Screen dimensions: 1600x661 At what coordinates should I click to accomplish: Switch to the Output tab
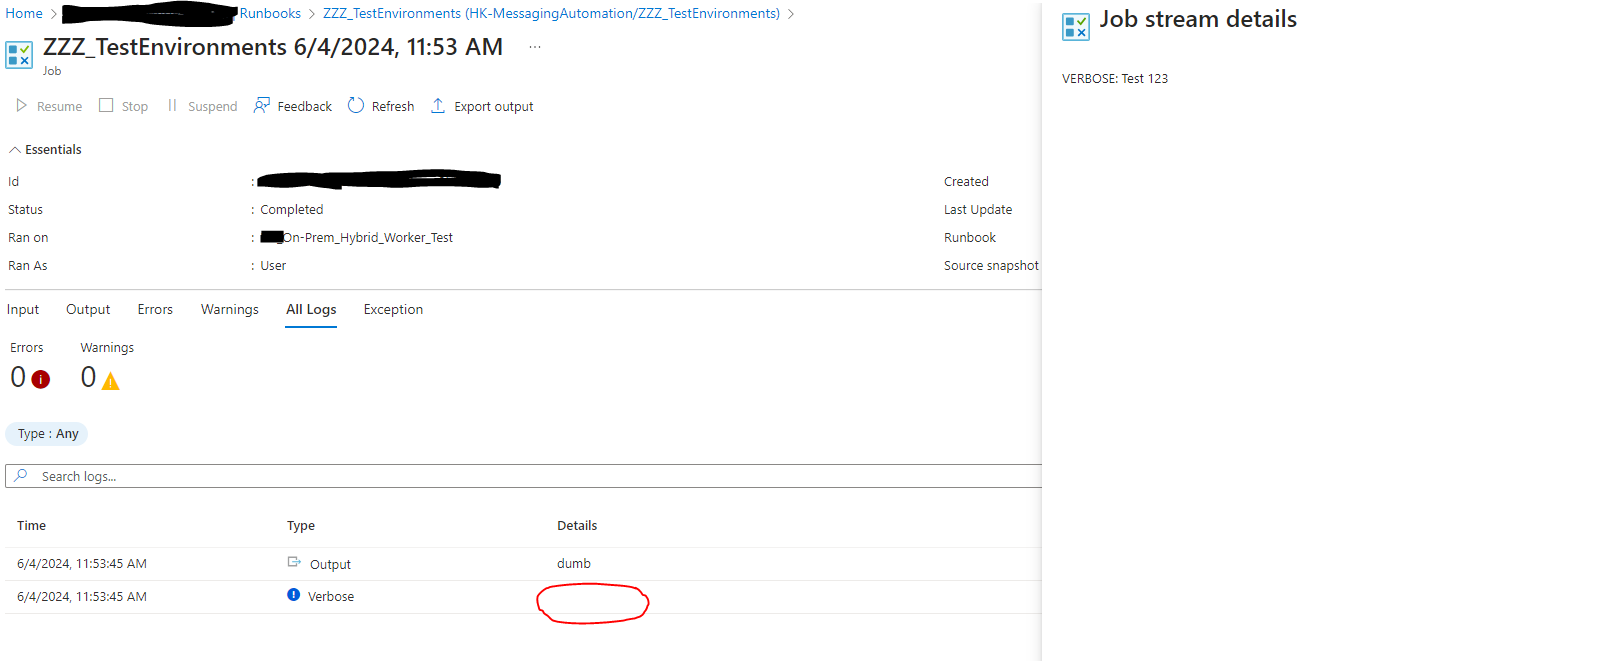(88, 310)
